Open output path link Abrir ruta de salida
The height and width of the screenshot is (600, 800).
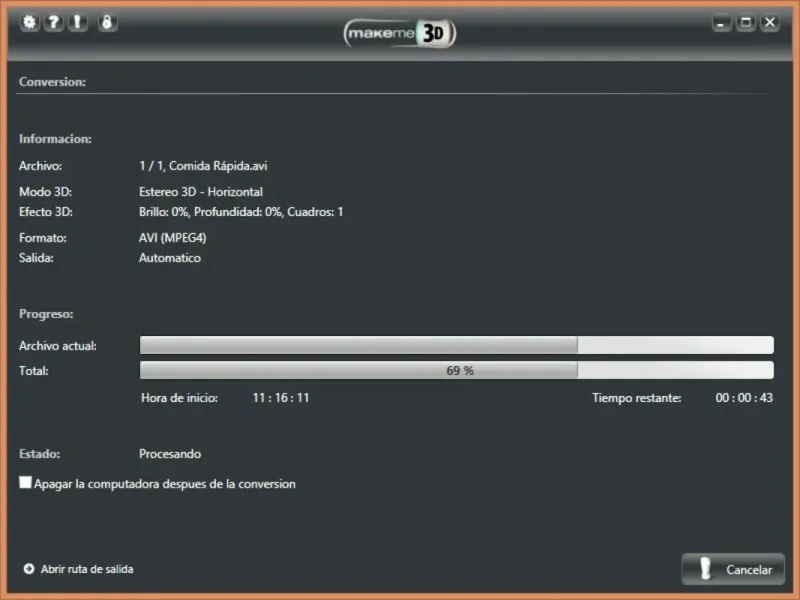click(x=87, y=569)
